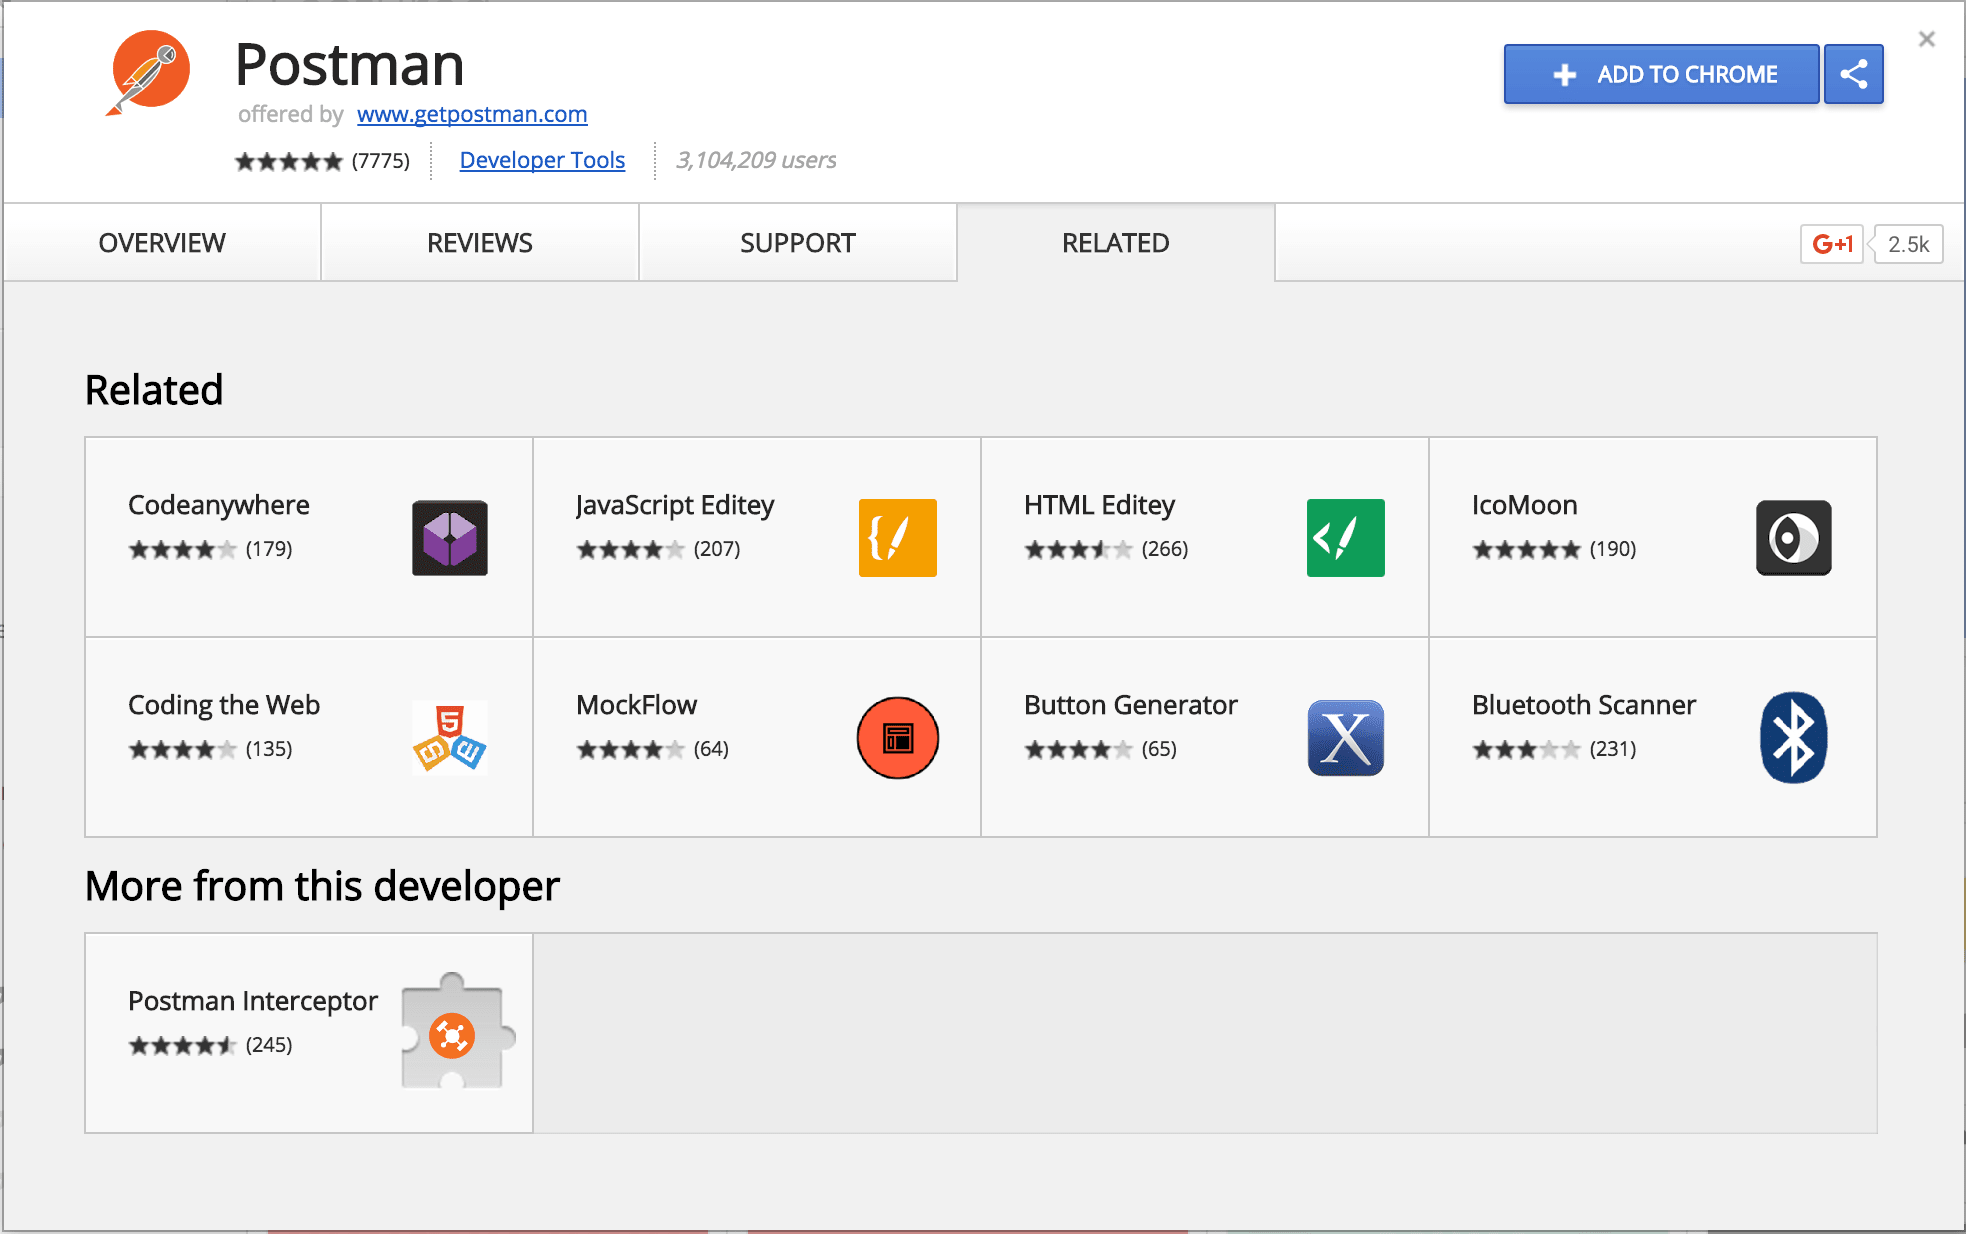Open the Coding the Web title
Image resolution: width=1966 pixels, height=1234 pixels.
click(x=224, y=705)
